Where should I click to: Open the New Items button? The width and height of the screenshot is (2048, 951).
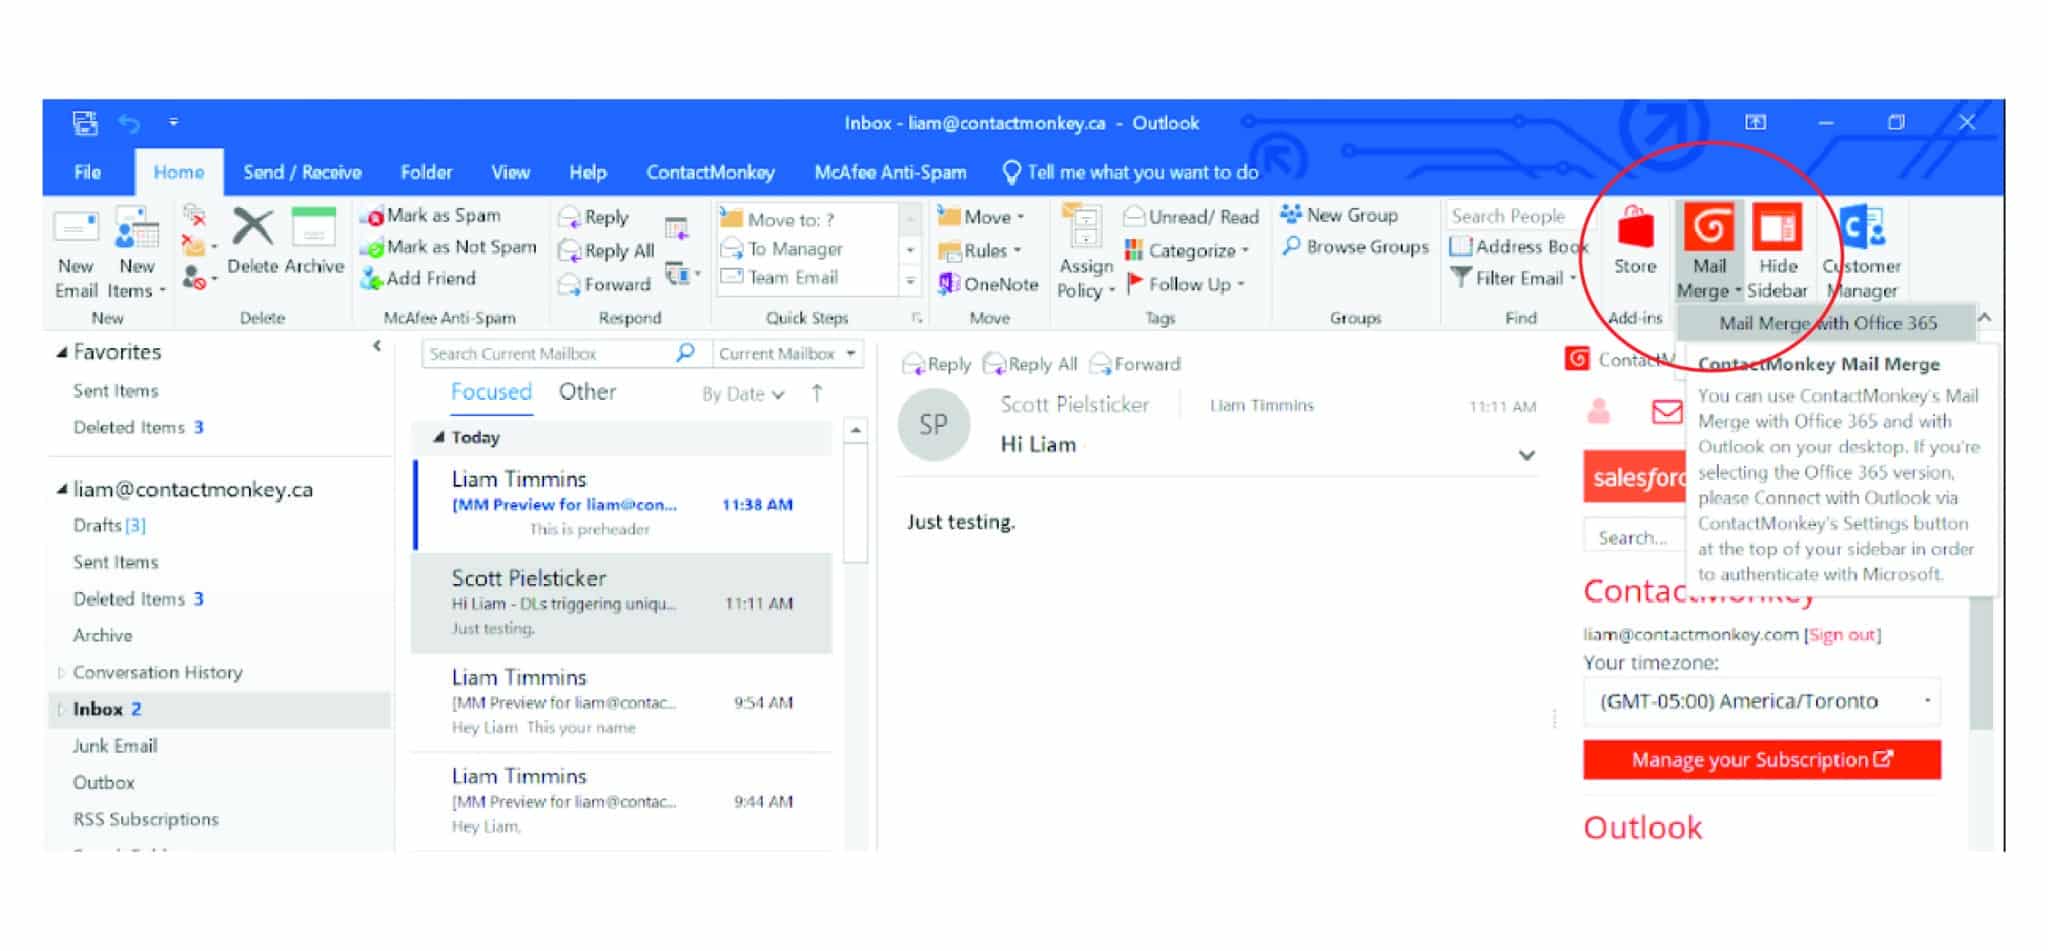(x=137, y=253)
